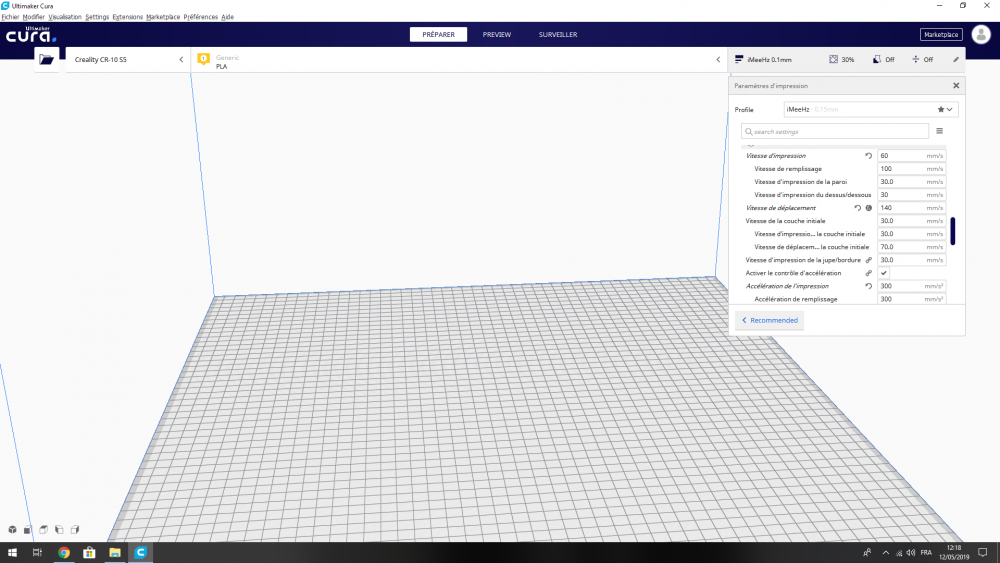
Task: Click link icon beside Vitesse d'impression de la jupe/bordure
Action: (869, 260)
